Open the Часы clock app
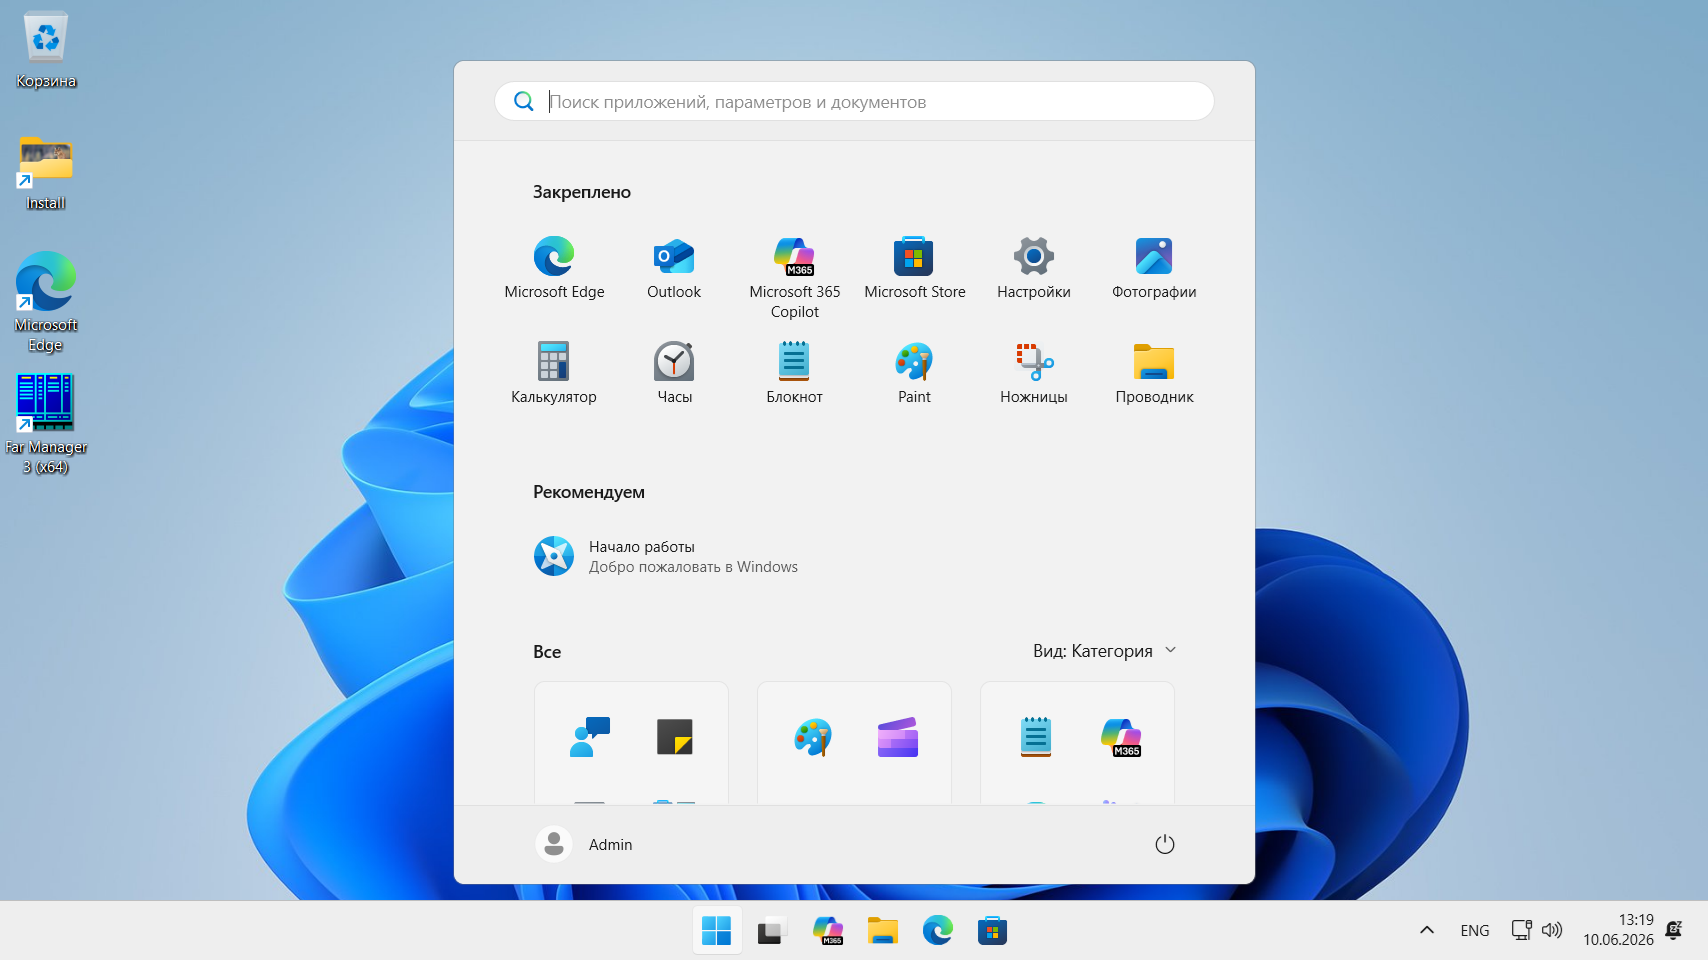 (674, 373)
